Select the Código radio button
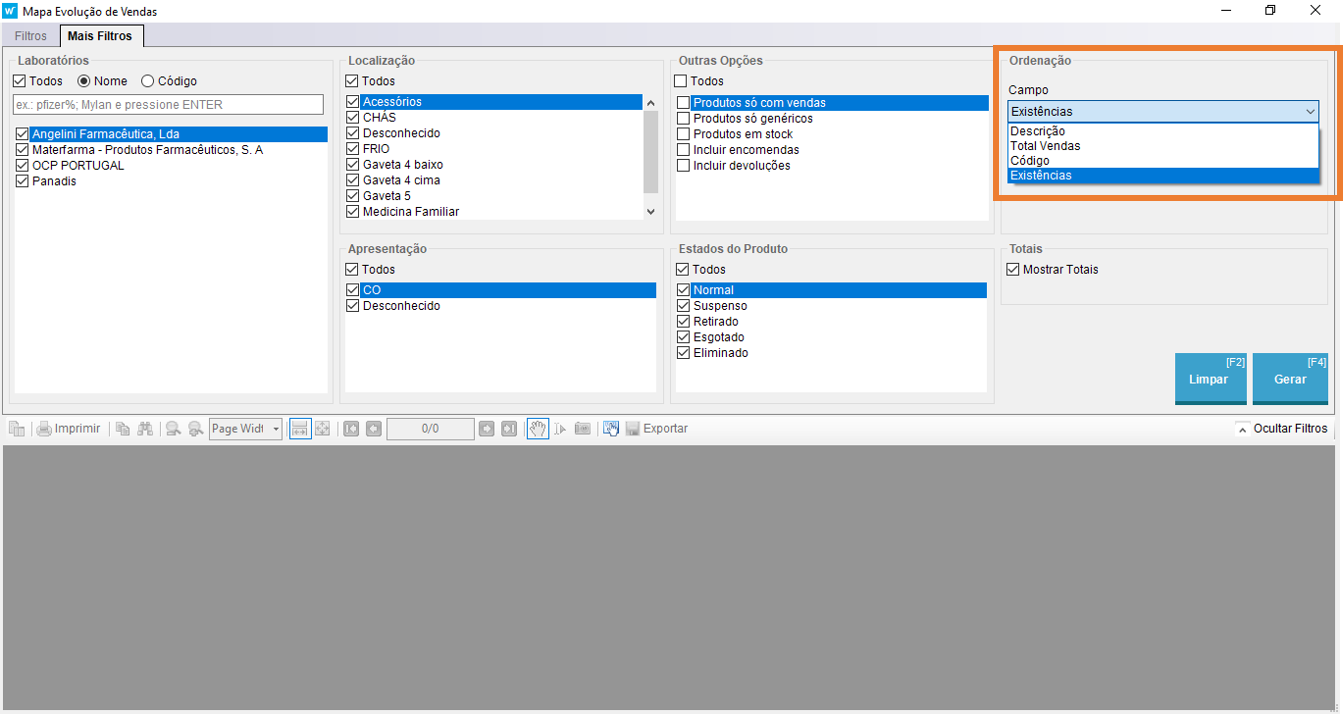This screenshot has width=1343, height=714. click(x=148, y=81)
